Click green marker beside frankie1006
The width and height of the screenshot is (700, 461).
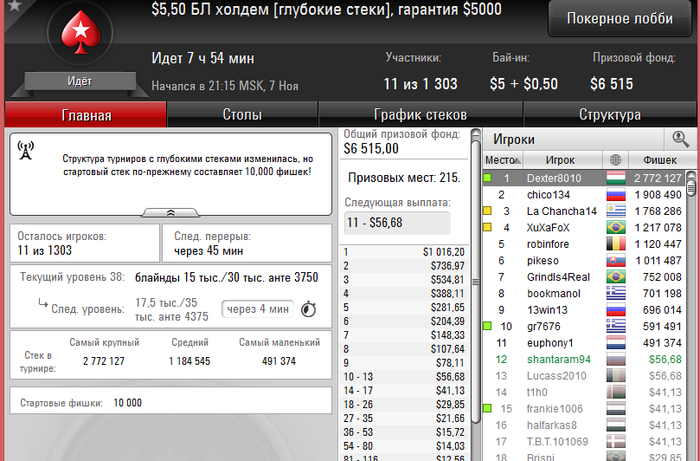point(488,409)
